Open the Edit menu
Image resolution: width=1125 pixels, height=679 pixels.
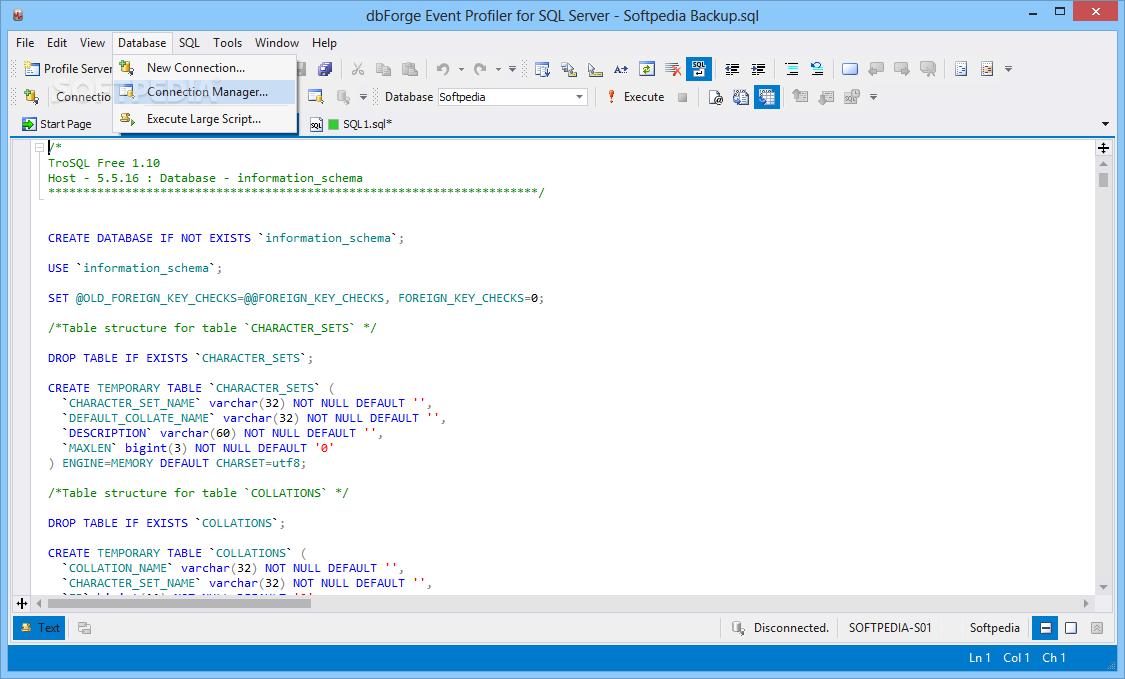click(57, 43)
